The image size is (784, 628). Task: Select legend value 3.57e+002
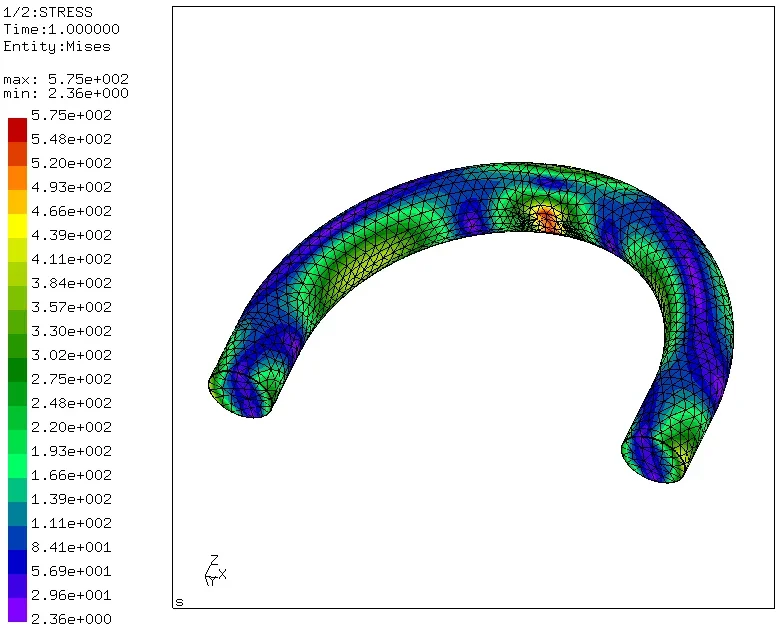tap(72, 307)
